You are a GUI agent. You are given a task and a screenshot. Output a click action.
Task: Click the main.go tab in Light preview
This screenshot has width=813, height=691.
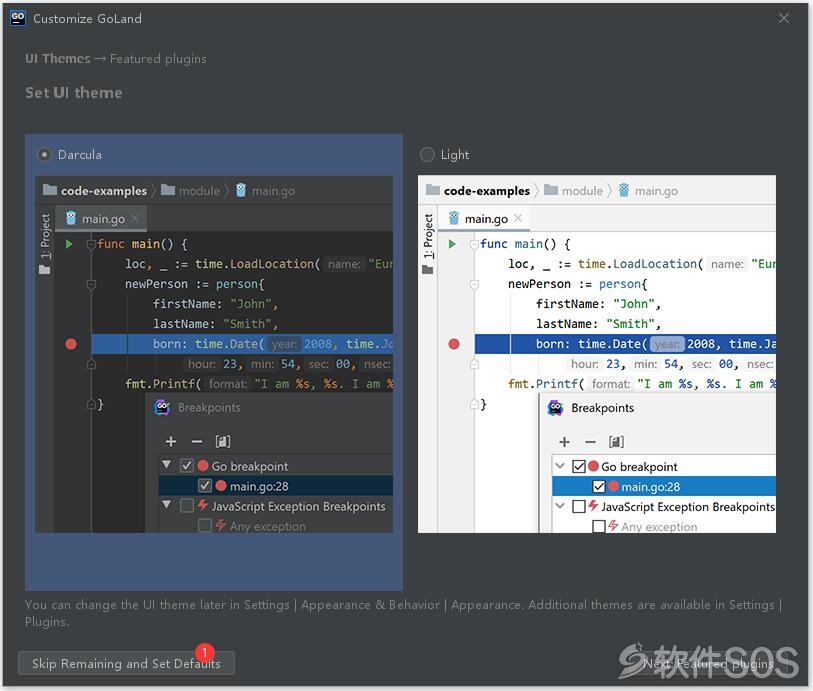click(x=485, y=219)
